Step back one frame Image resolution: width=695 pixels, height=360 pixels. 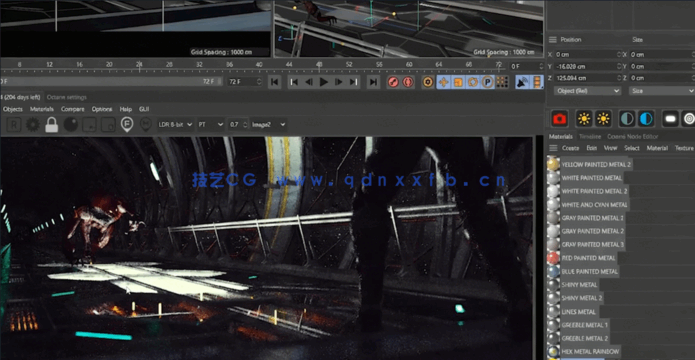(x=309, y=82)
